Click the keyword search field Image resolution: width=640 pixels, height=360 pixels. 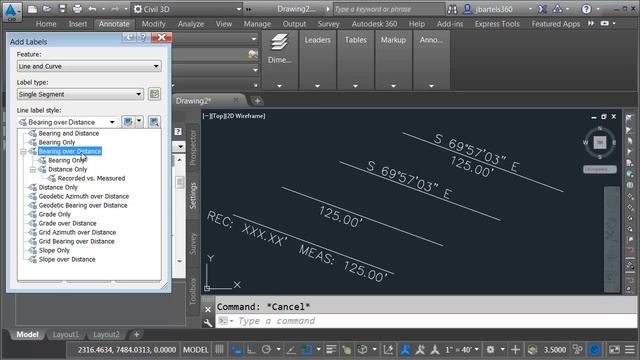[388, 9]
